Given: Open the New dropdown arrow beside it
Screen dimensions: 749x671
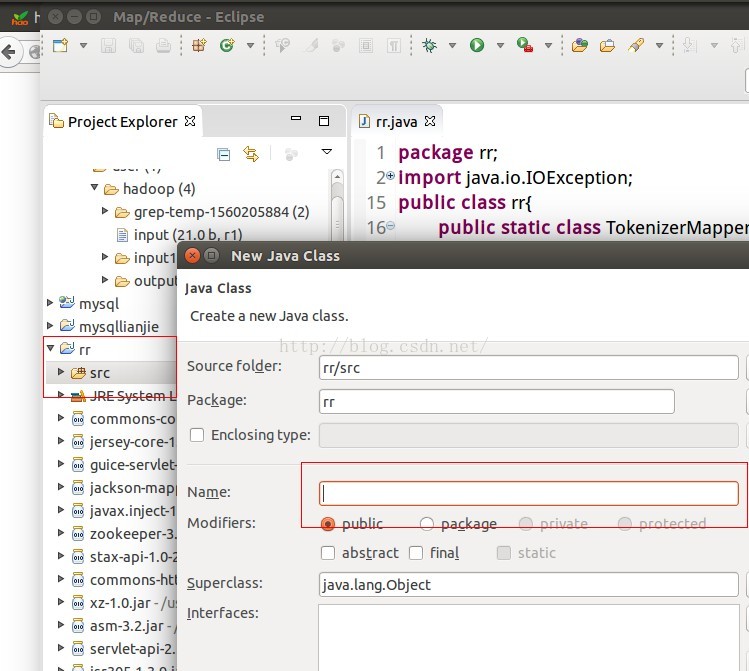Looking at the screenshot, I should 83,45.
